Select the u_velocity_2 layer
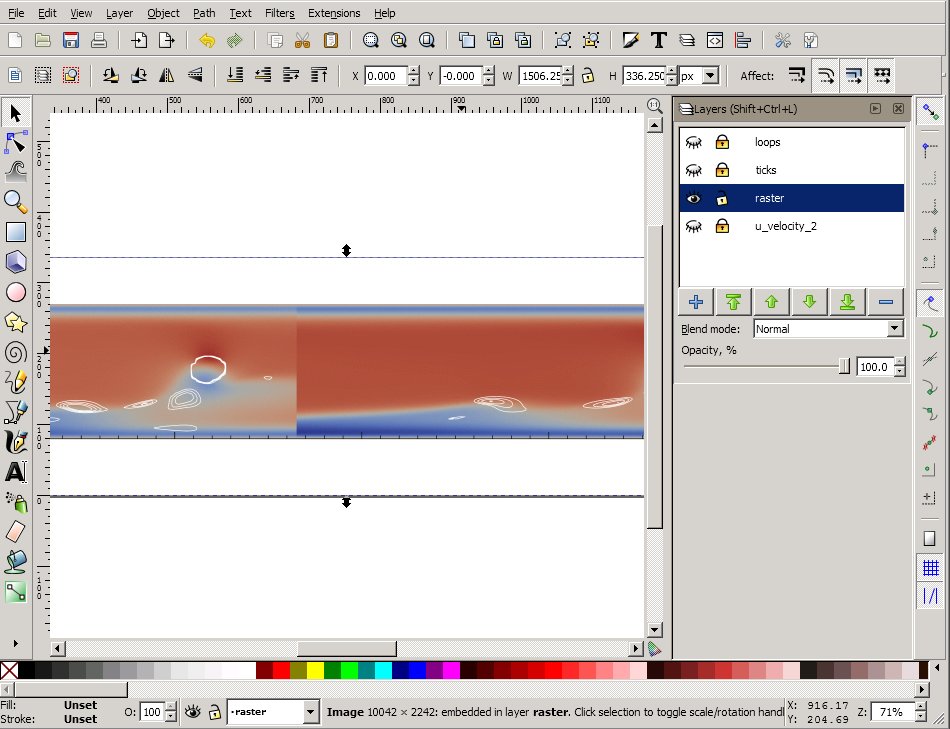The image size is (950, 729). [785, 227]
